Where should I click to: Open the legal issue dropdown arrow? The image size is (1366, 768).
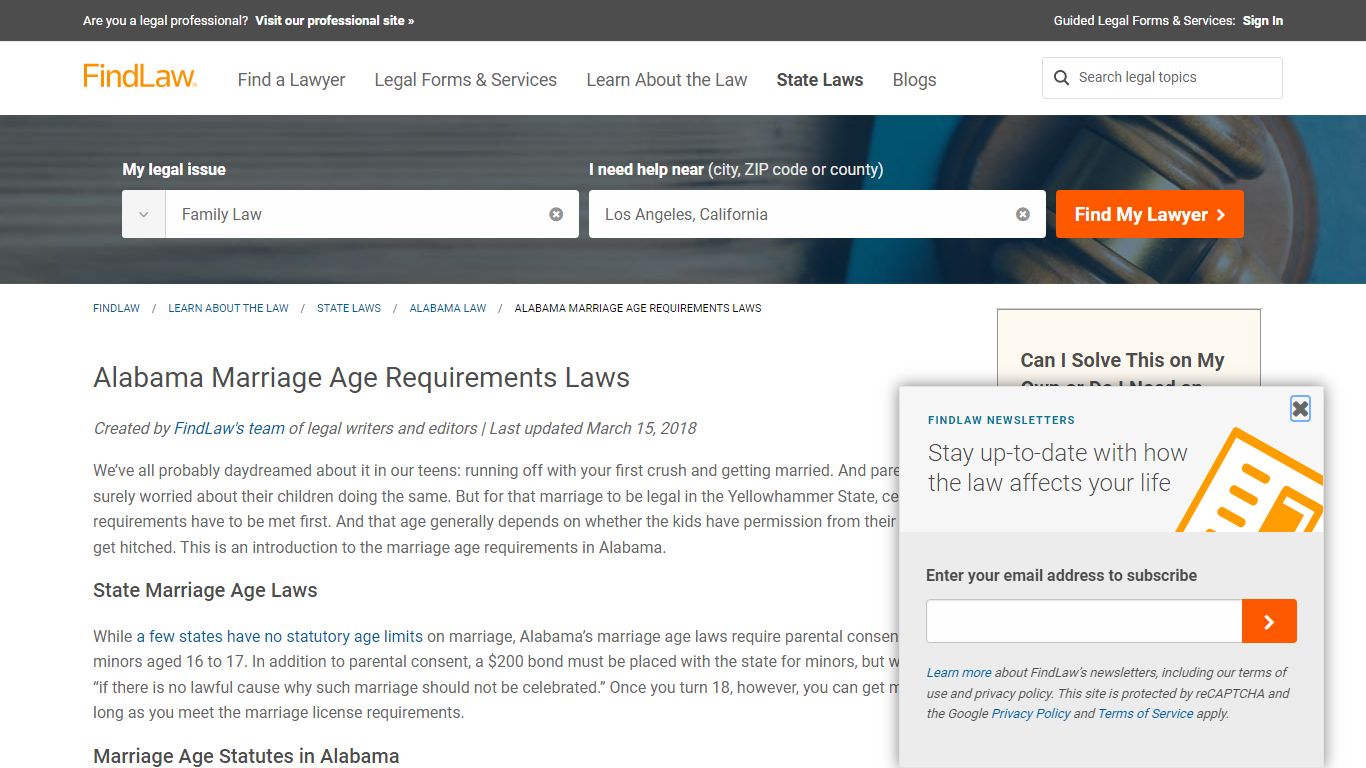click(x=144, y=214)
